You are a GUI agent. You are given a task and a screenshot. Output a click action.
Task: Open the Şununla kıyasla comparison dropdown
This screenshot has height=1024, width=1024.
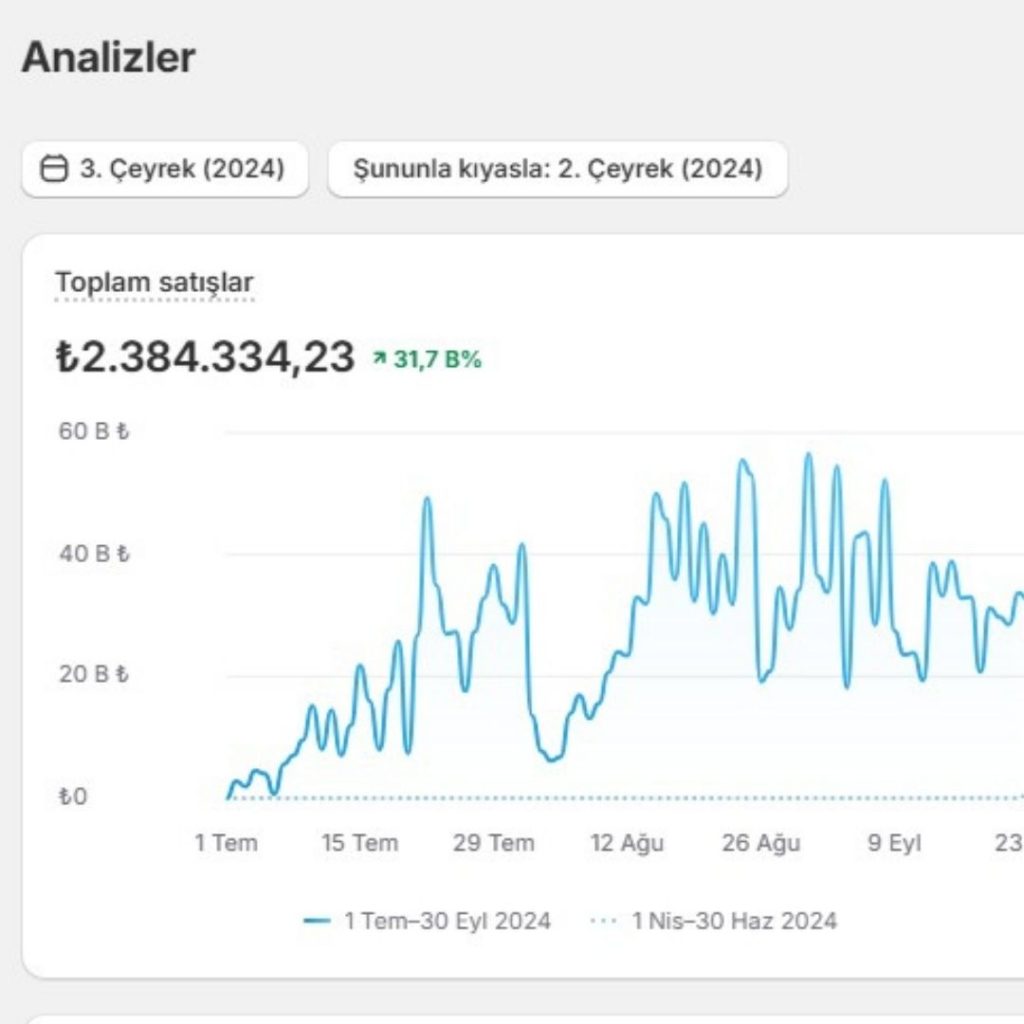(557, 169)
